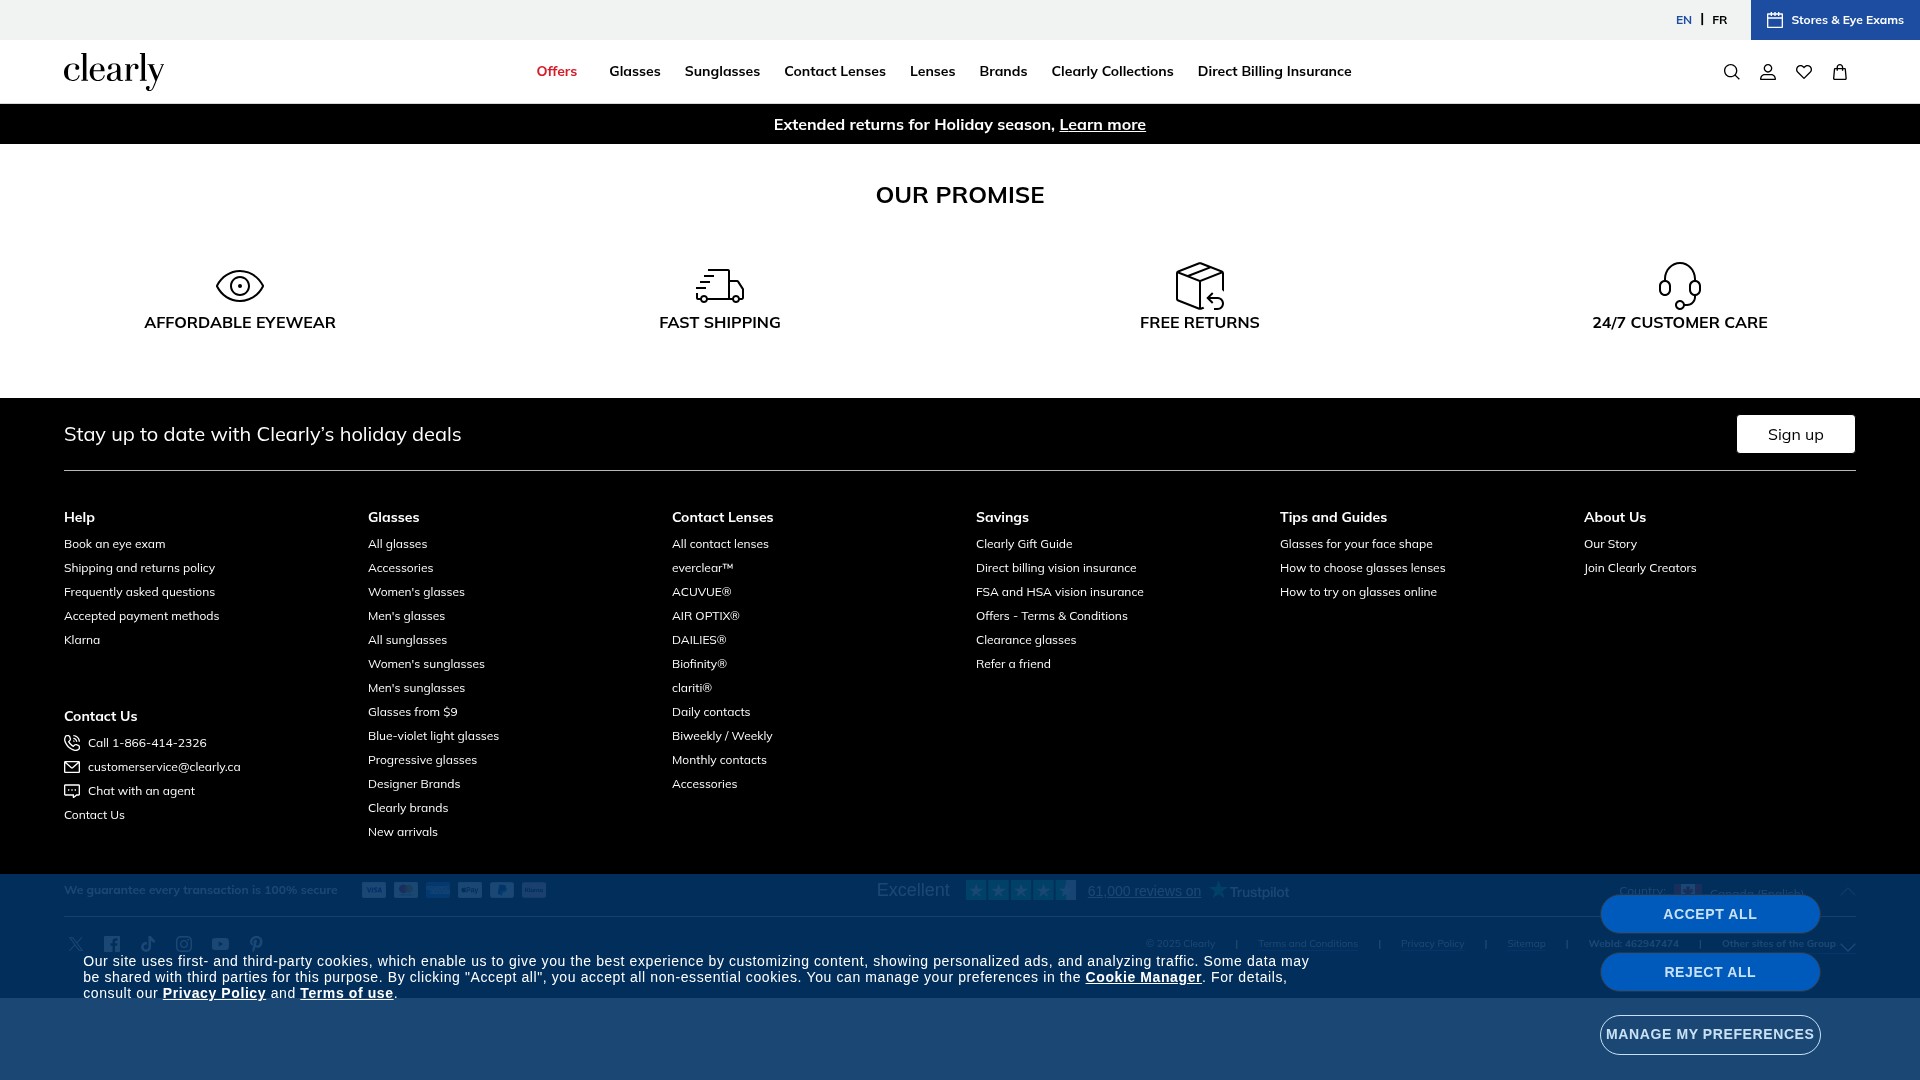Open Clearly Gift Guide link
The image size is (1920, 1080).
point(1024,544)
